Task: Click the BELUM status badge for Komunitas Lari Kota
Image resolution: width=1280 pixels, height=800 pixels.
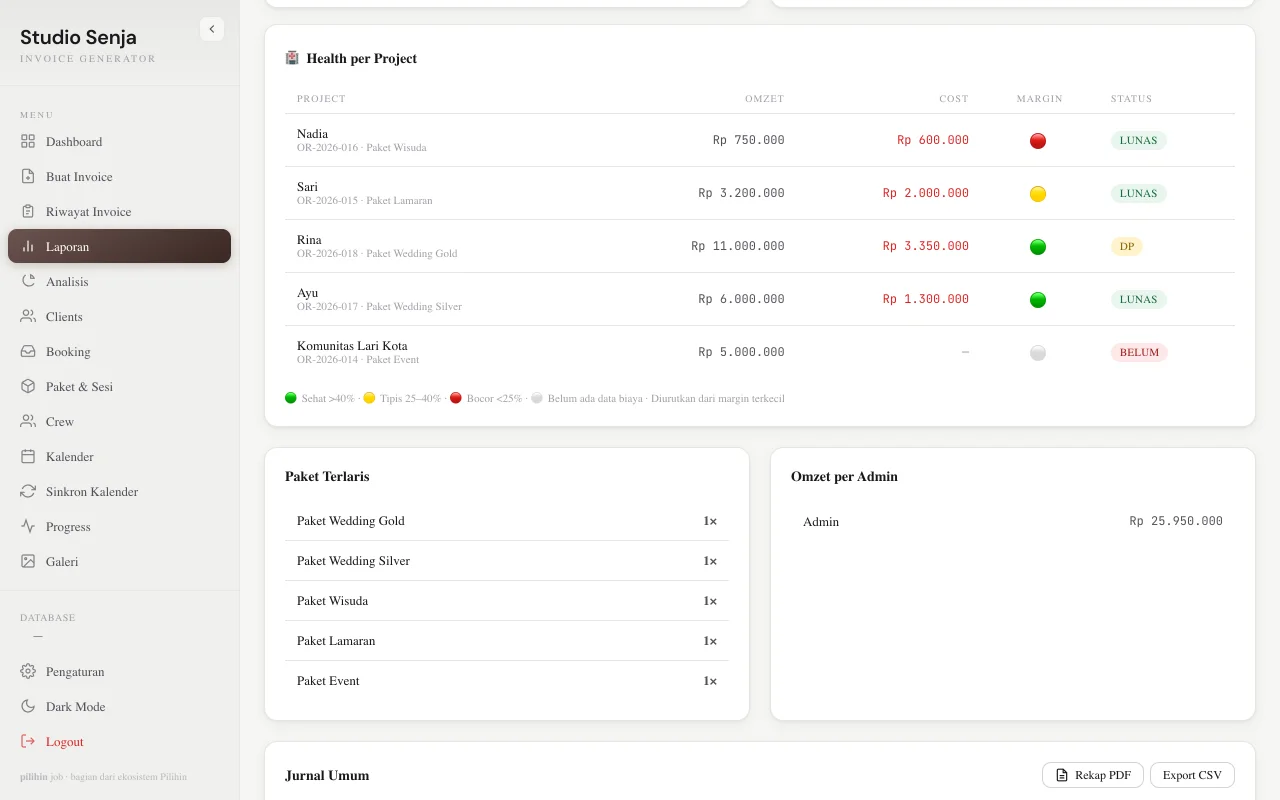Action: 1139,352
